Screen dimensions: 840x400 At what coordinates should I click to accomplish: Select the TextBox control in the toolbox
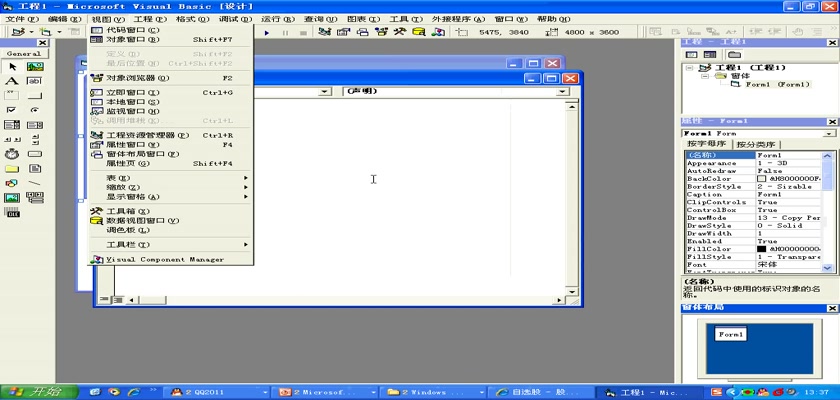pos(35,81)
